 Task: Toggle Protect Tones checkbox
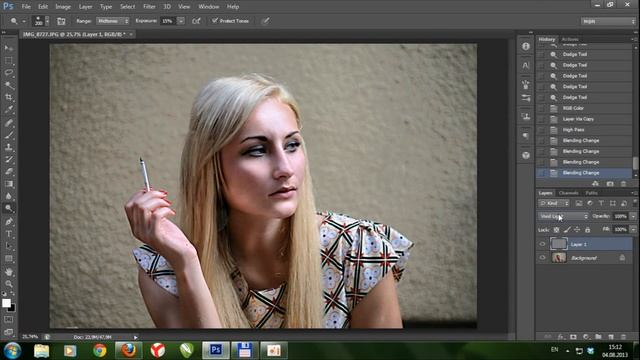(x=215, y=20)
